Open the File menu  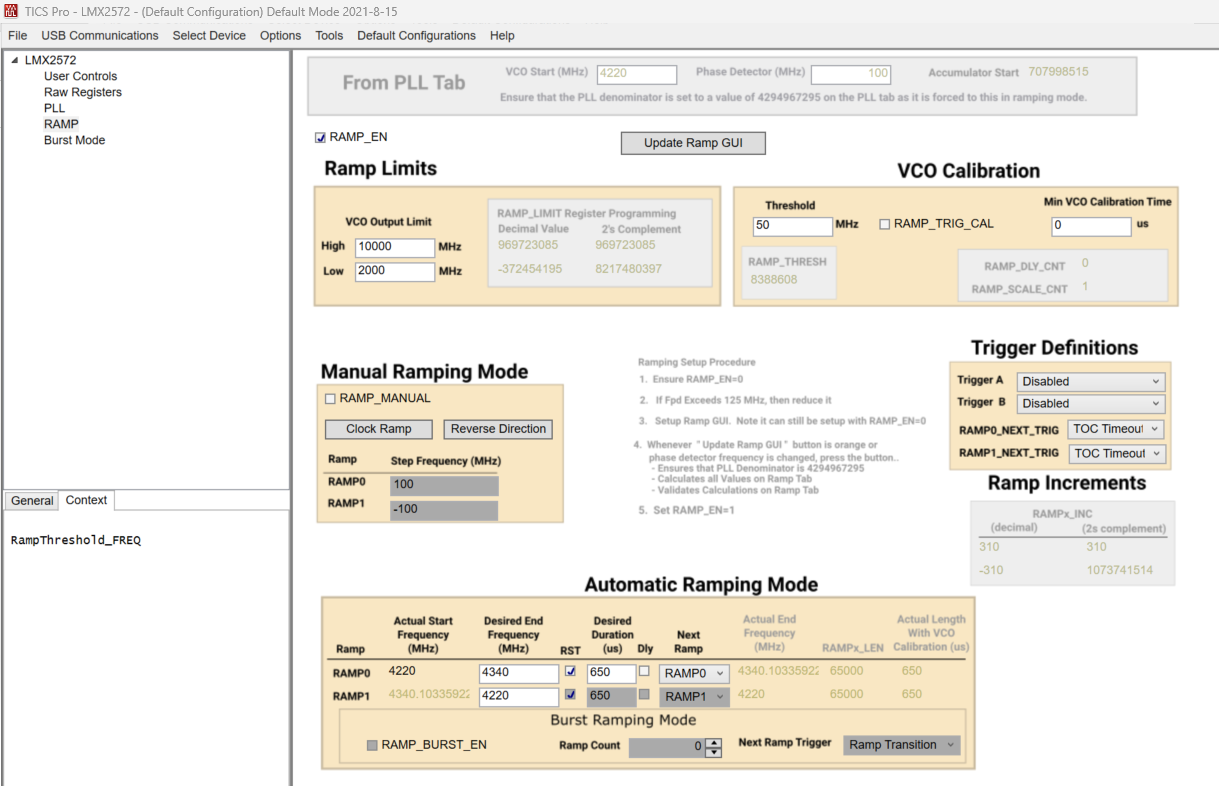pyautogui.click(x=17, y=35)
